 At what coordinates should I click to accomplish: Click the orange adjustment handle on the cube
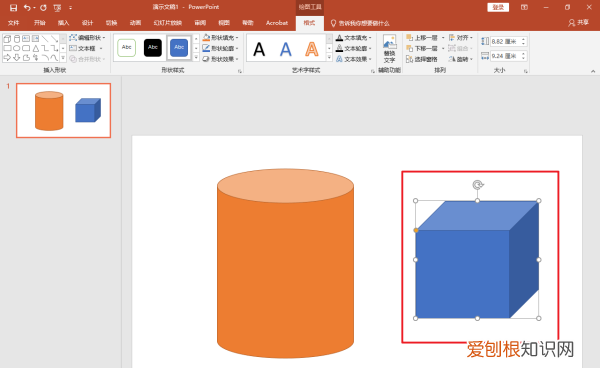click(x=416, y=230)
